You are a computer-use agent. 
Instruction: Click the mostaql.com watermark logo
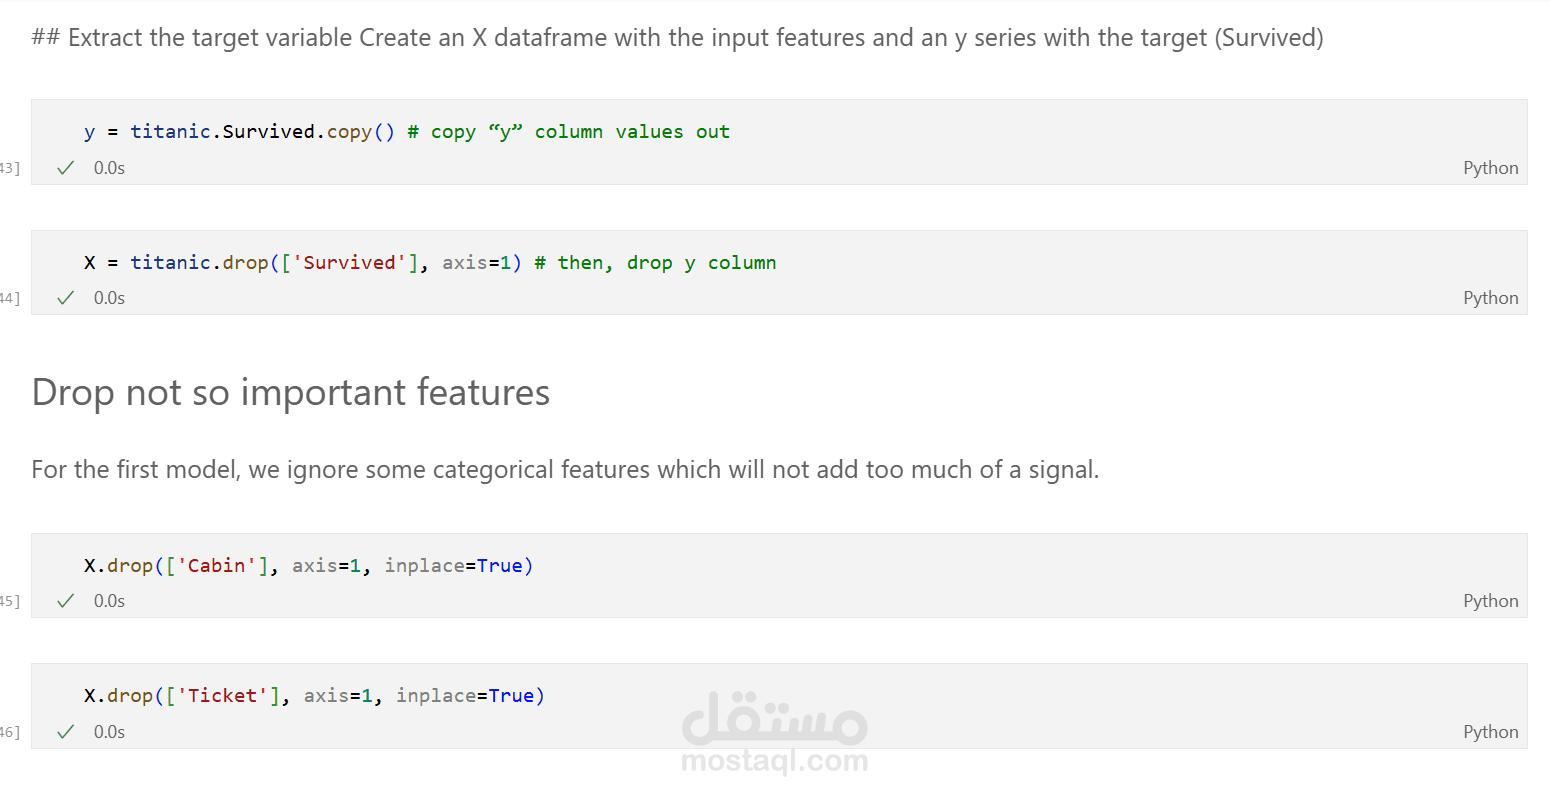click(774, 732)
